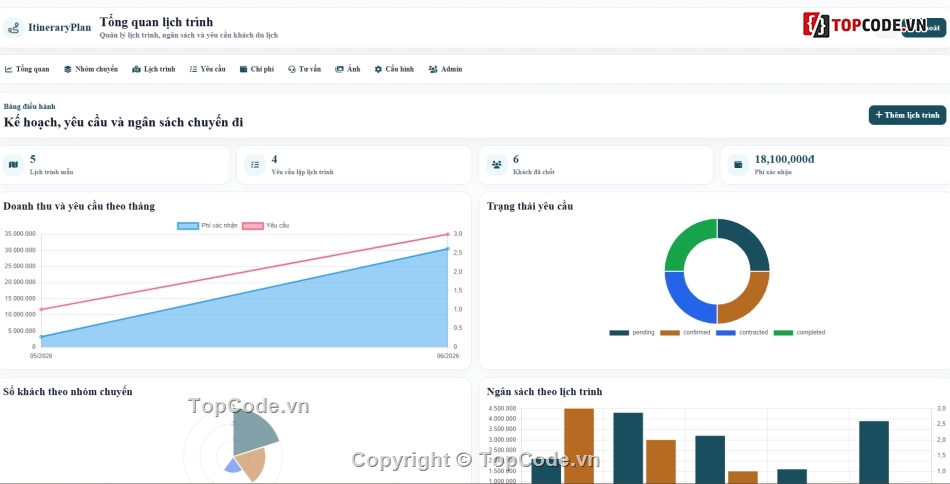Viewport: 950px width, 484px height.
Task: Click the wallet icon on Phí xác nhận card
Action: point(738,165)
